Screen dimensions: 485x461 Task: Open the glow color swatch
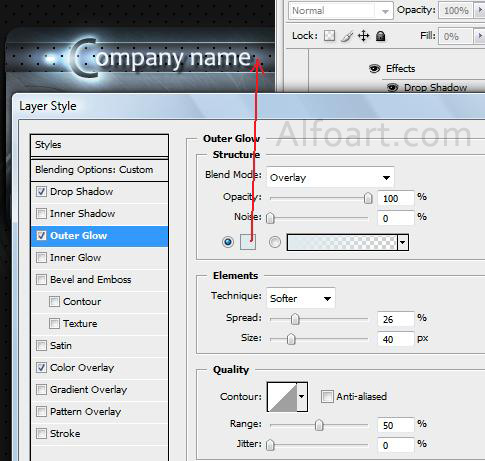click(248, 242)
